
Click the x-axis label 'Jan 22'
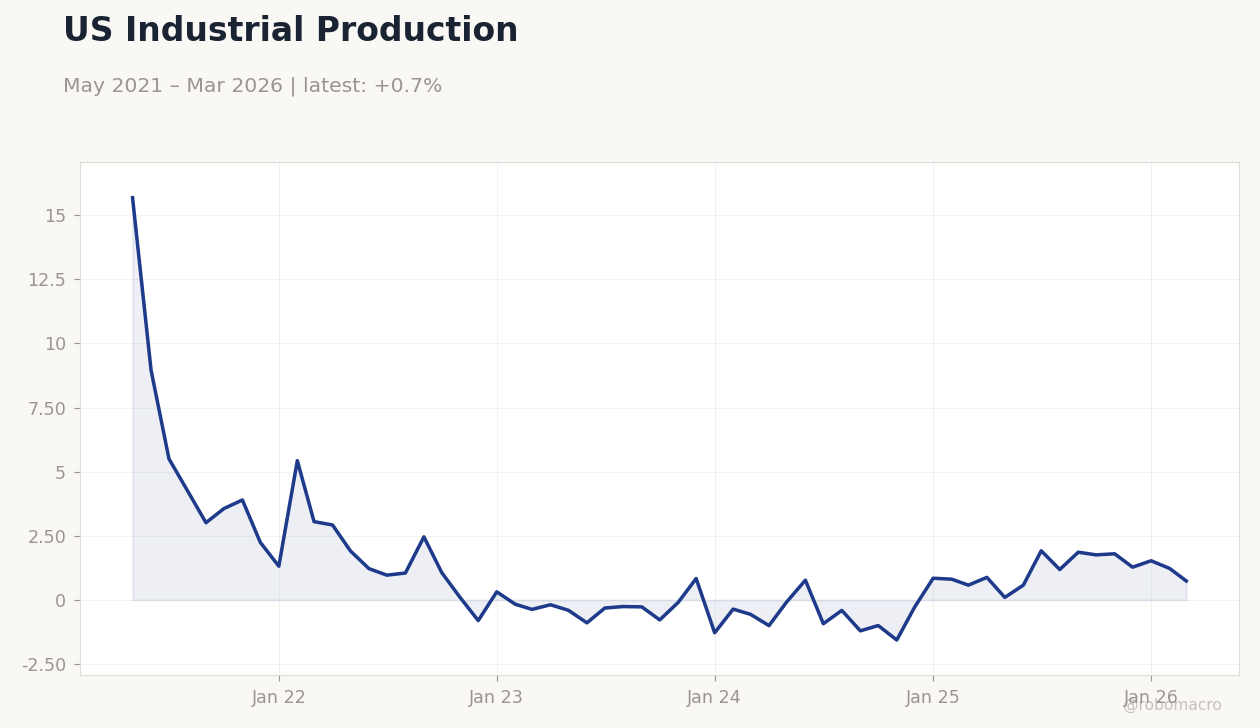tap(279, 698)
